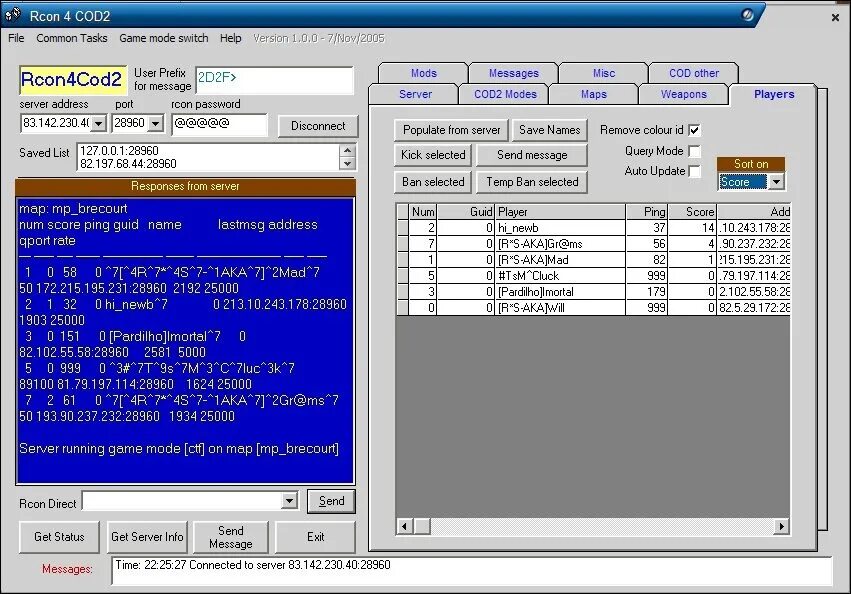Screen dimensions: 851x594
Task: Open the Common Tasks menu
Action: [x=72, y=38]
